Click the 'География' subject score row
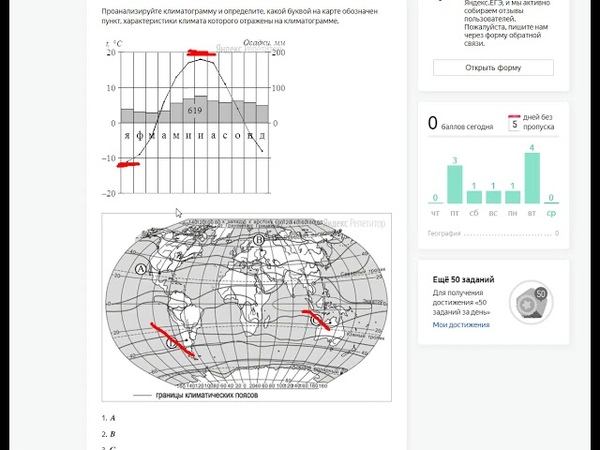The image size is (600, 450). coord(493,233)
